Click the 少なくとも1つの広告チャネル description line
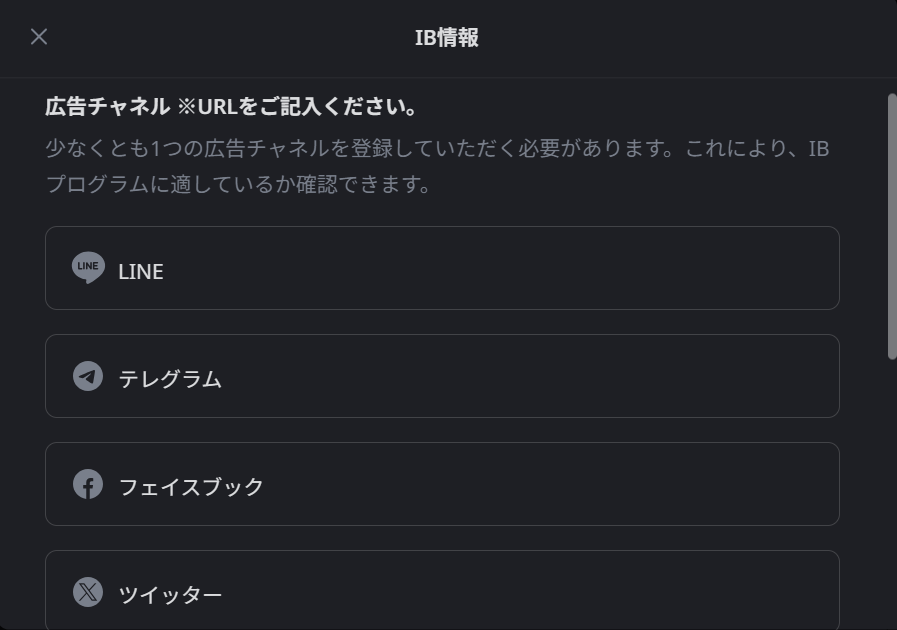The image size is (897, 630). pyautogui.click(x=437, y=149)
